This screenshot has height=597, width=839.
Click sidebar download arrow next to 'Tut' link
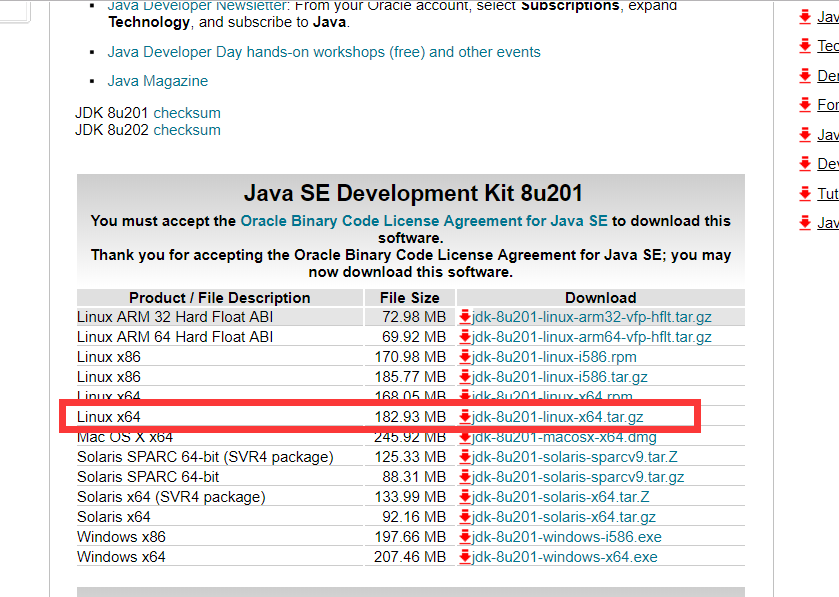[x=805, y=193]
